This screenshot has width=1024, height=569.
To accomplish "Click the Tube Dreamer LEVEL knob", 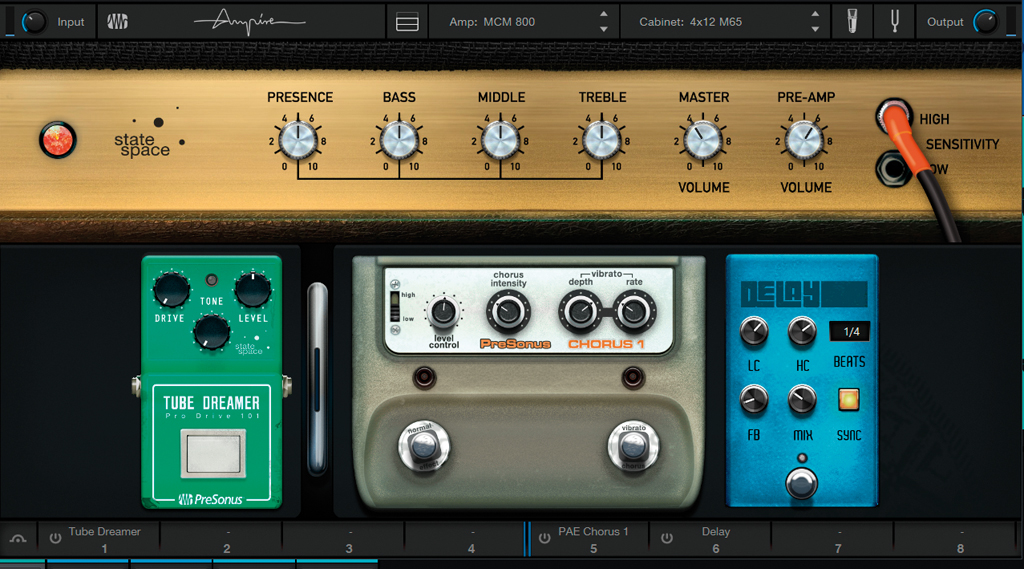I will coord(253,289).
